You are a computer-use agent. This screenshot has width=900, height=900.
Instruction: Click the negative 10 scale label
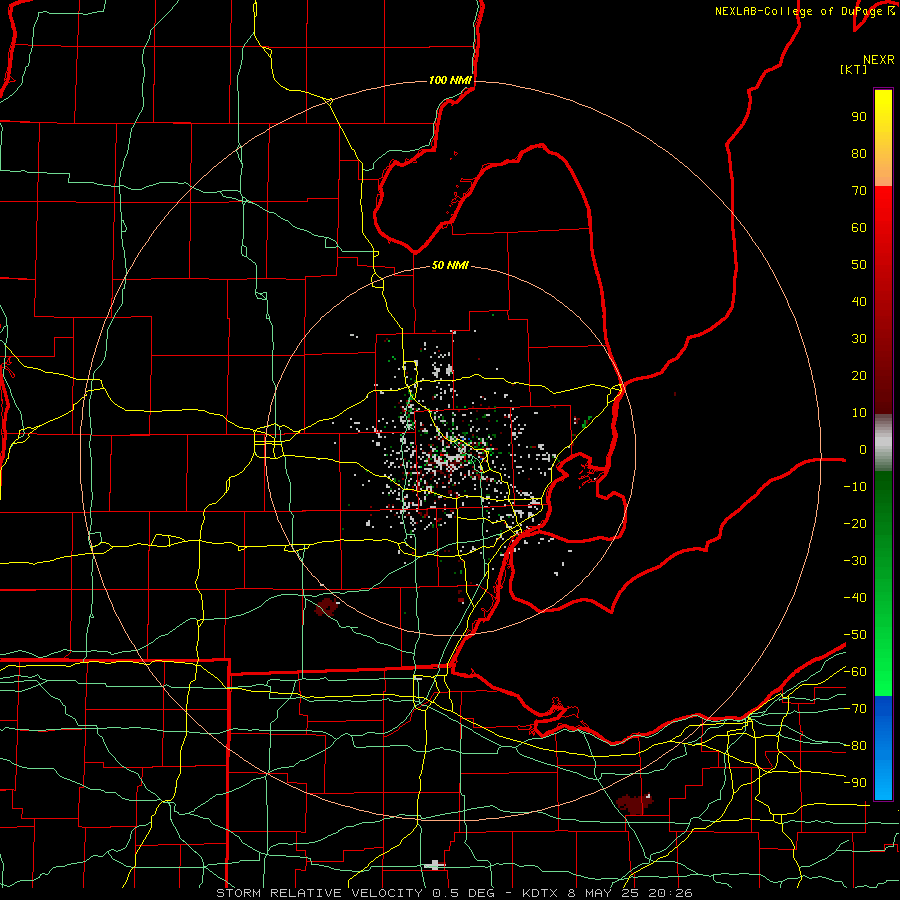[855, 487]
